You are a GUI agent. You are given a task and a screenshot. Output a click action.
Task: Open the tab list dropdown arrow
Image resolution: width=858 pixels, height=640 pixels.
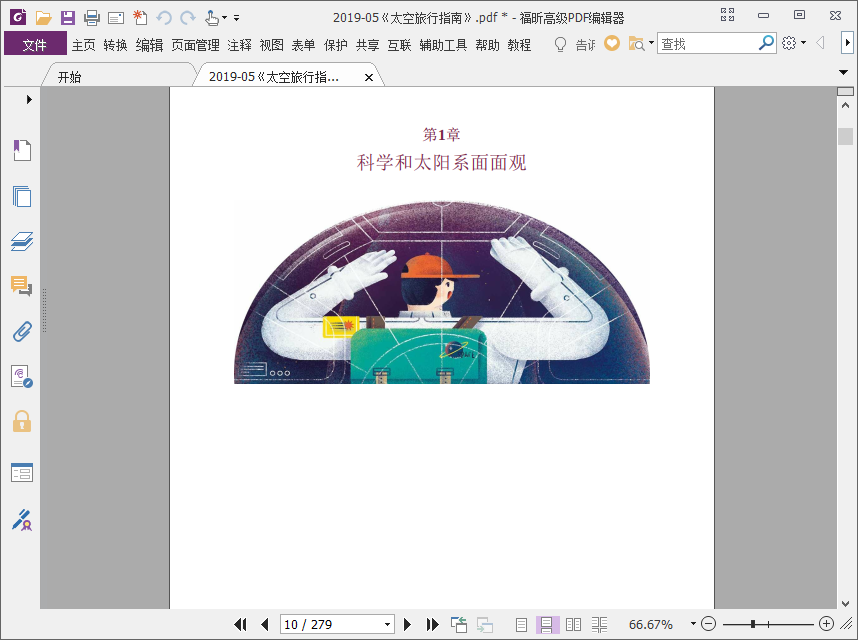pos(843,72)
